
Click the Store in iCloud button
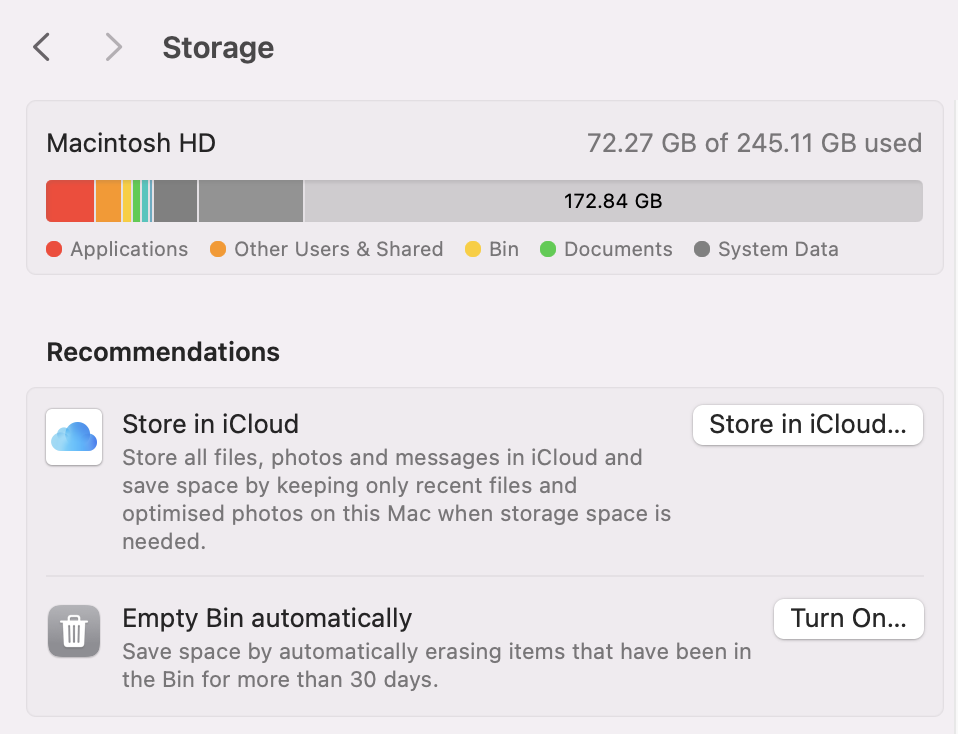807,424
